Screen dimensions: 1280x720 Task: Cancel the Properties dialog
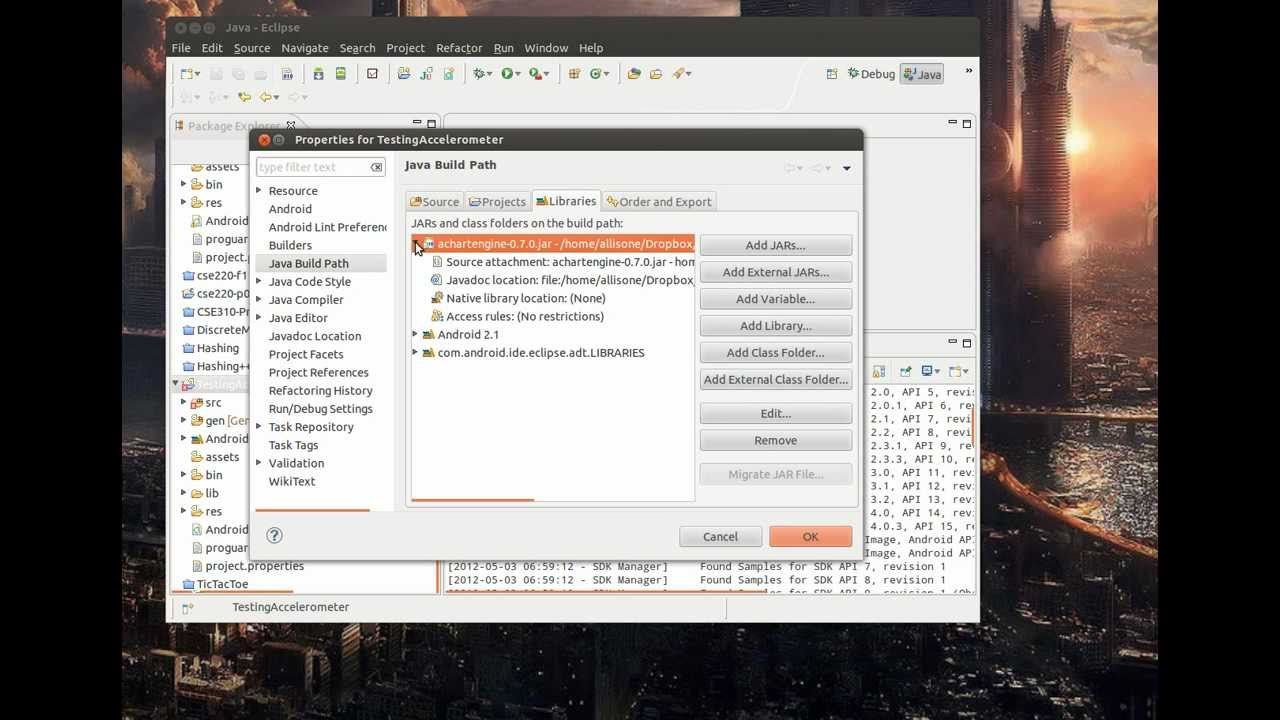tap(720, 537)
